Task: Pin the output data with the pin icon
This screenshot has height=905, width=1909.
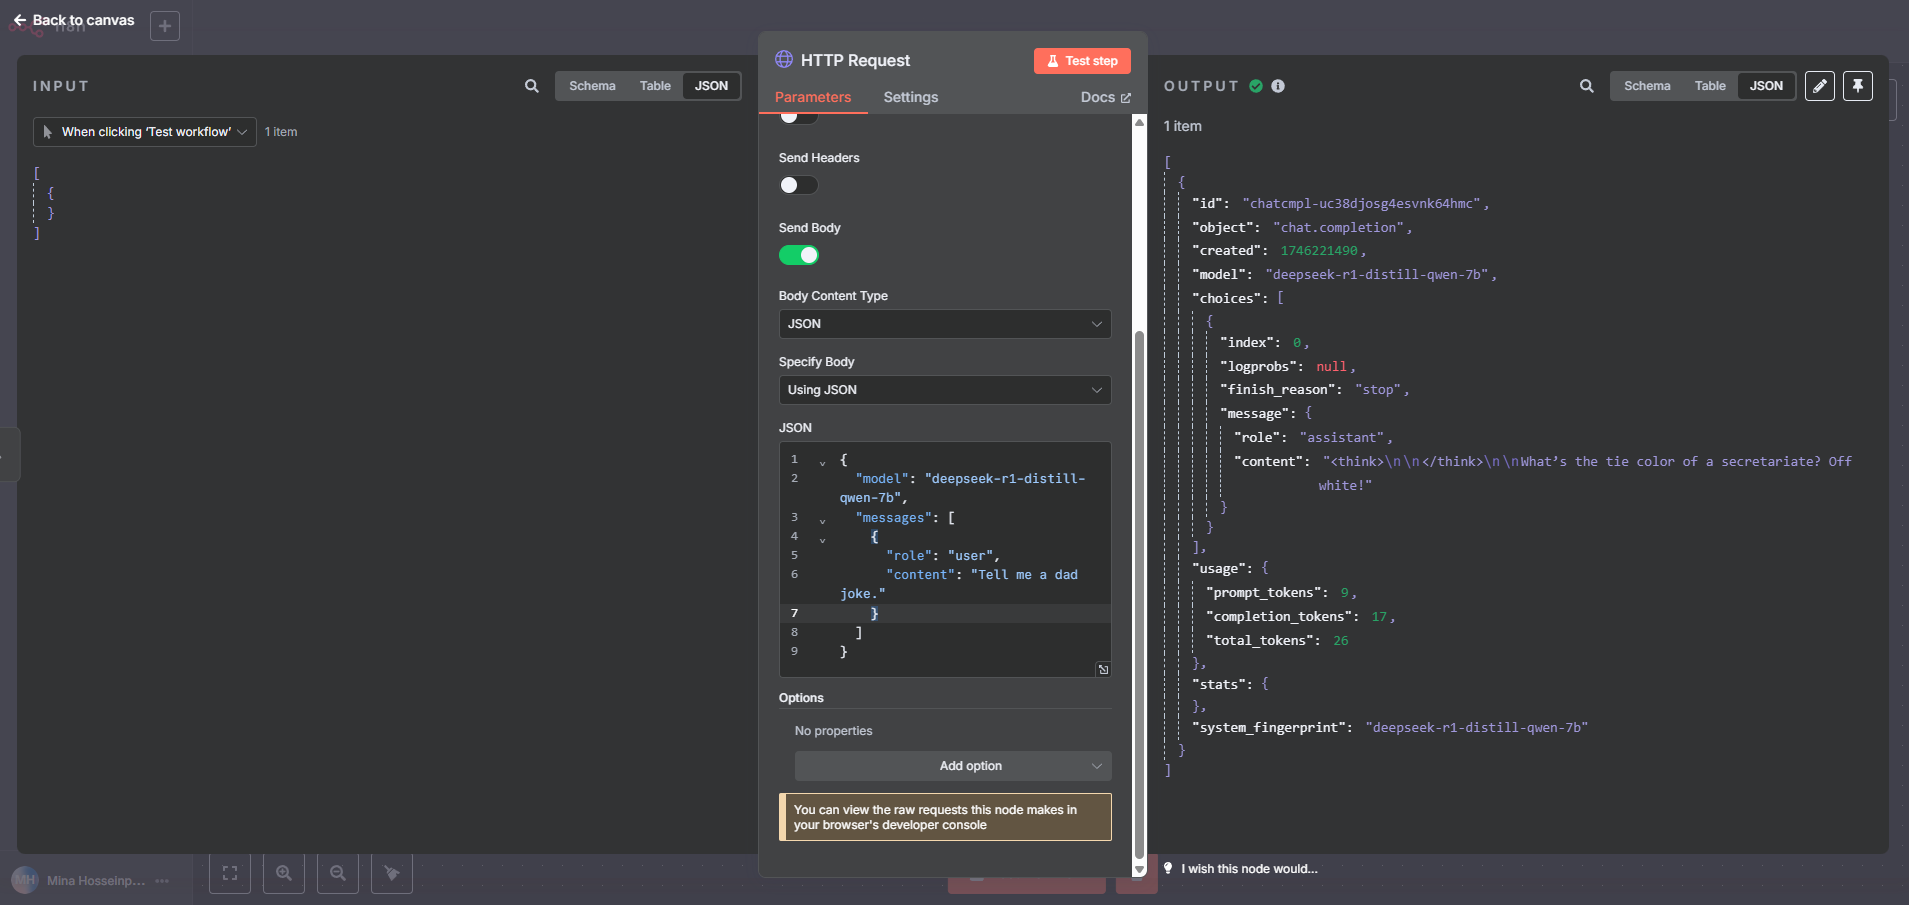Action: 1858,86
